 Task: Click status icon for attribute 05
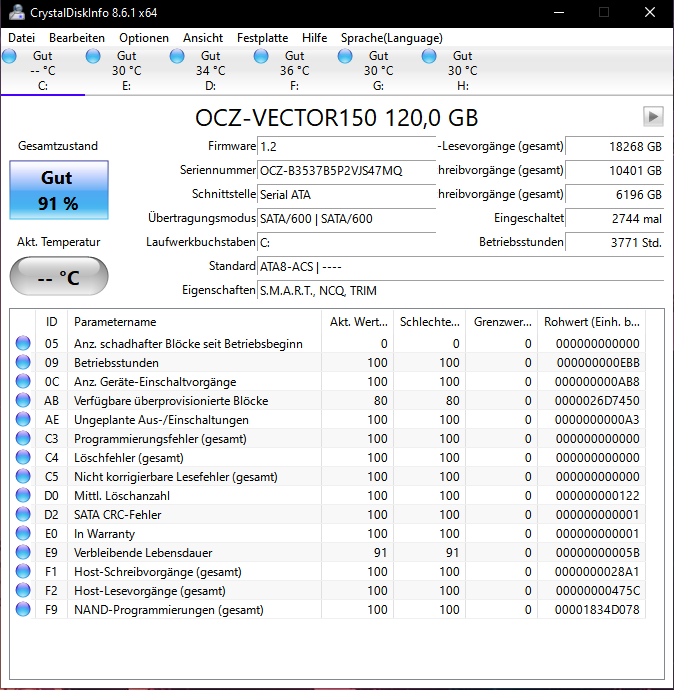click(x=23, y=343)
